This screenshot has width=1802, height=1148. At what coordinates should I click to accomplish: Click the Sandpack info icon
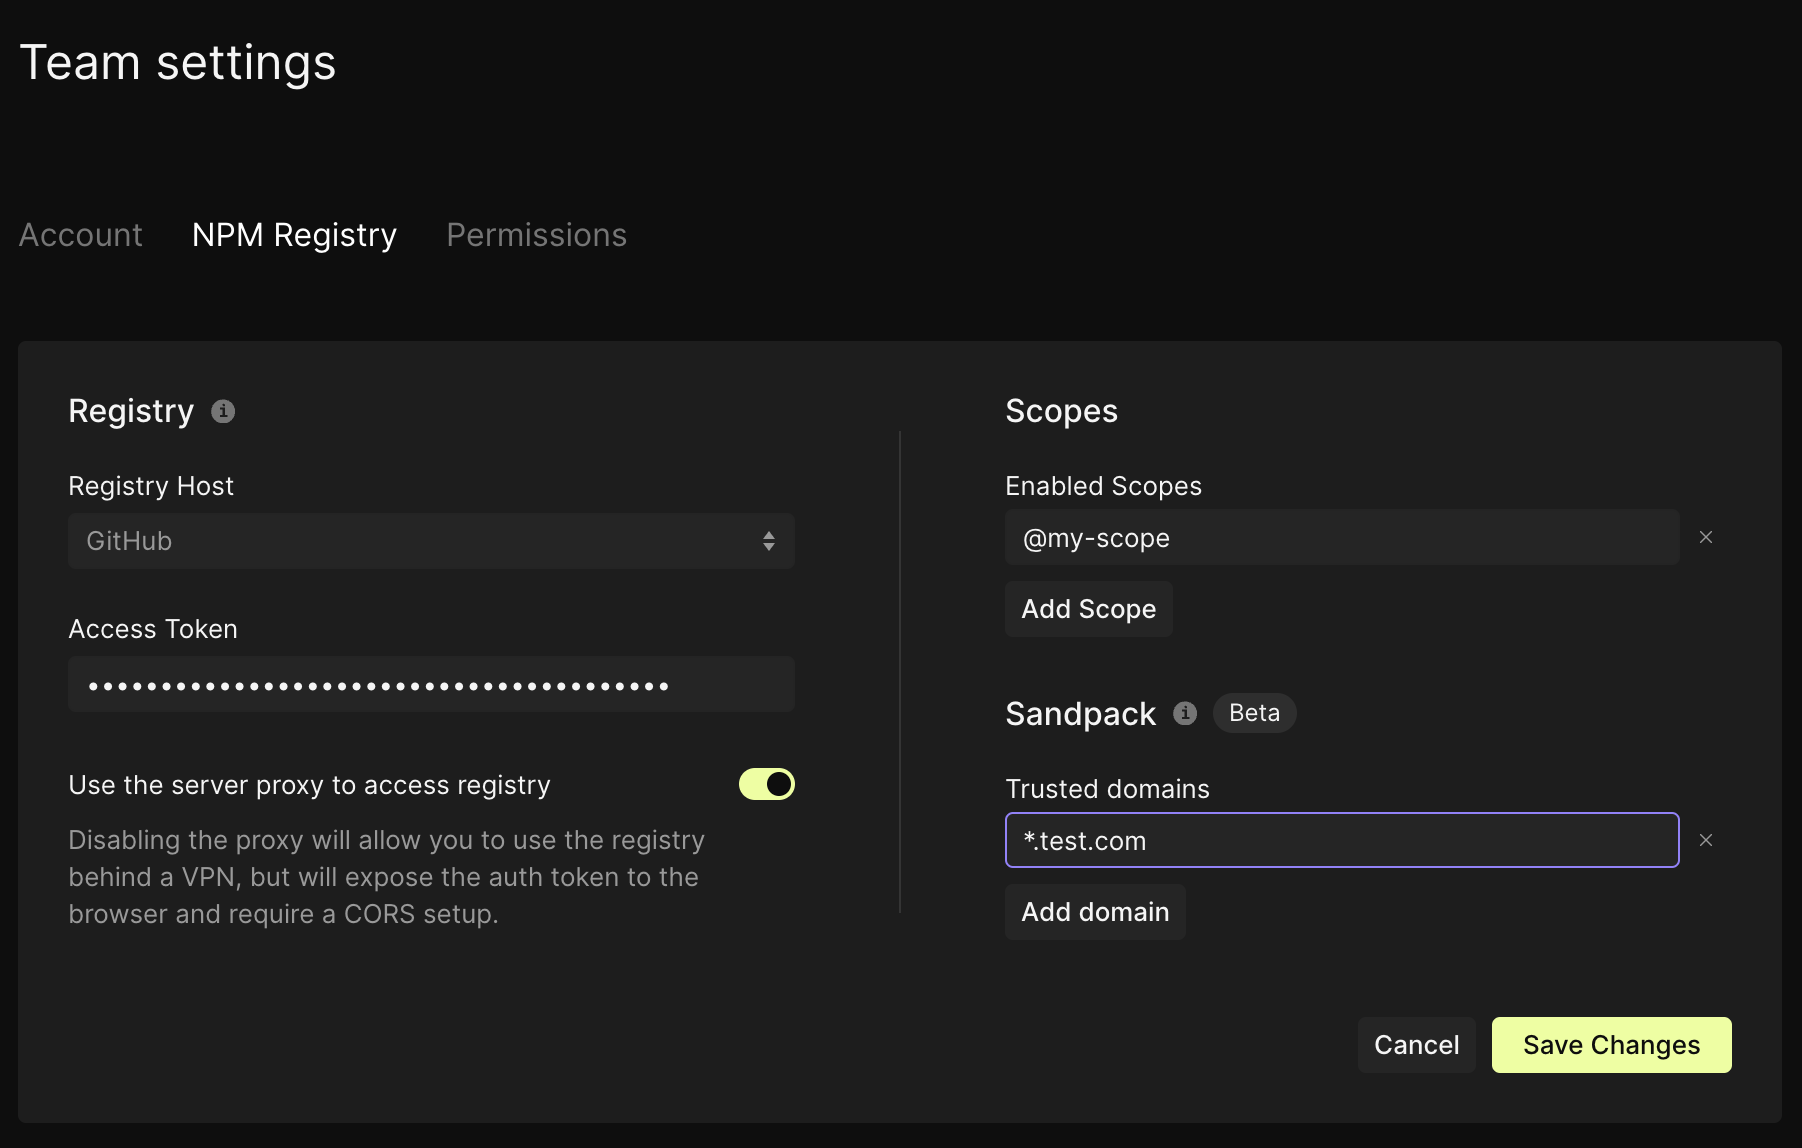tap(1185, 713)
